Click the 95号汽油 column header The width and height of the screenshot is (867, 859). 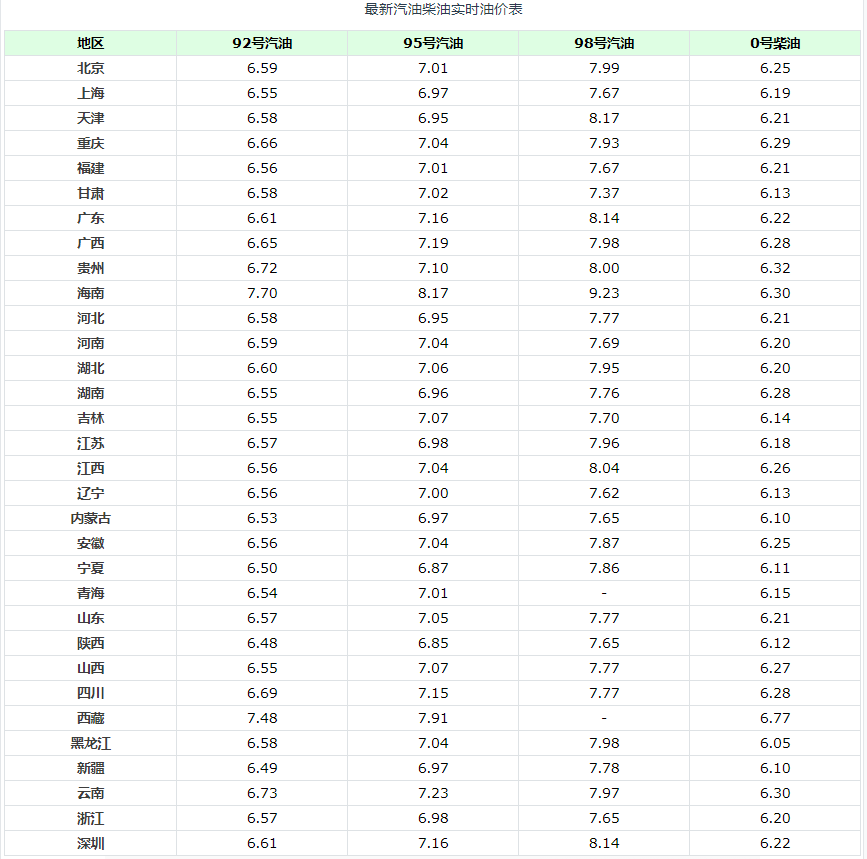click(433, 43)
